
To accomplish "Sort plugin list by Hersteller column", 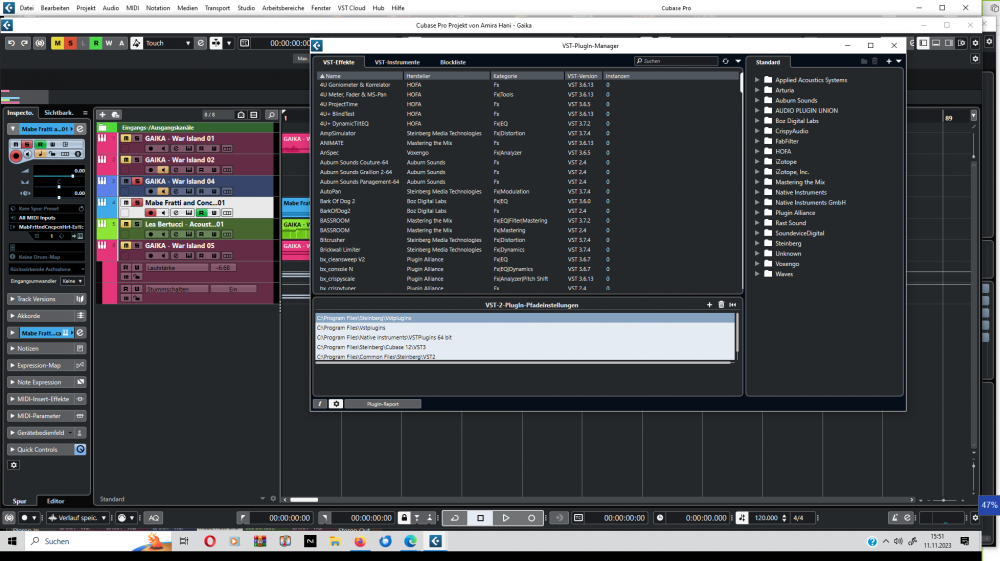I will point(447,76).
